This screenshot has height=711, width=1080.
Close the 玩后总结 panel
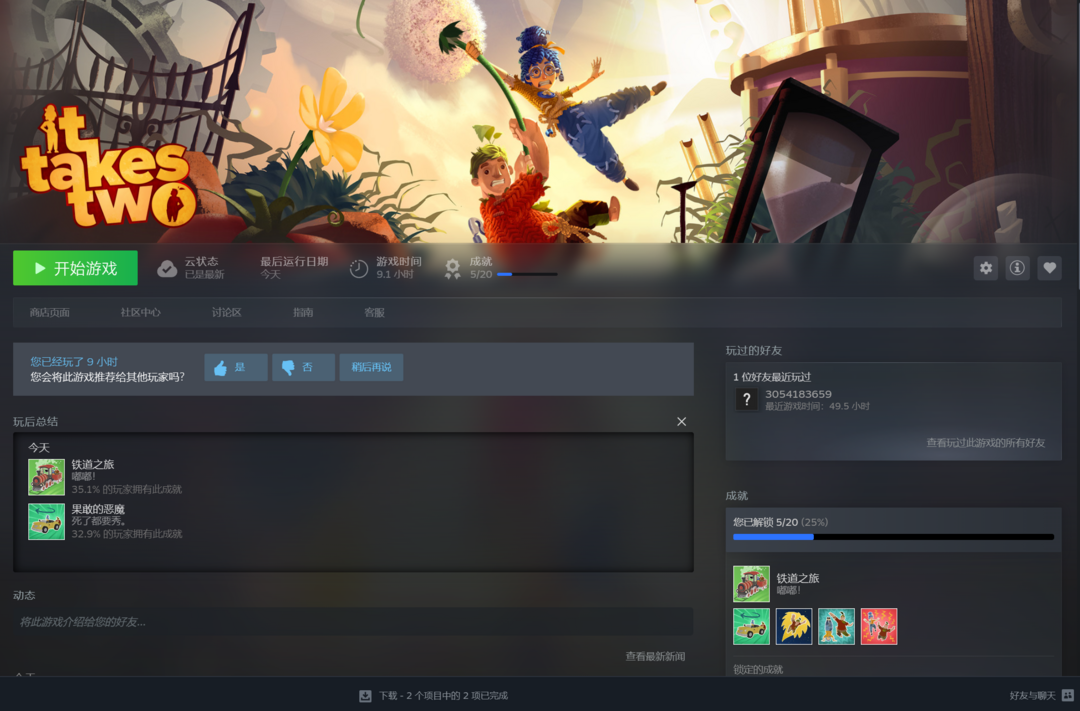coord(681,422)
